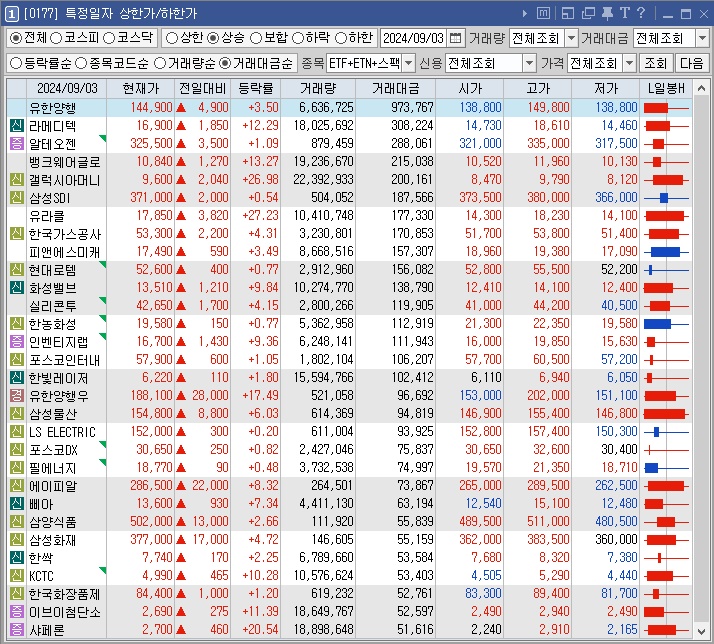
Task: Click the 경 badge next to 유한양행우
Action: pyautogui.click(x=17, y=395)
